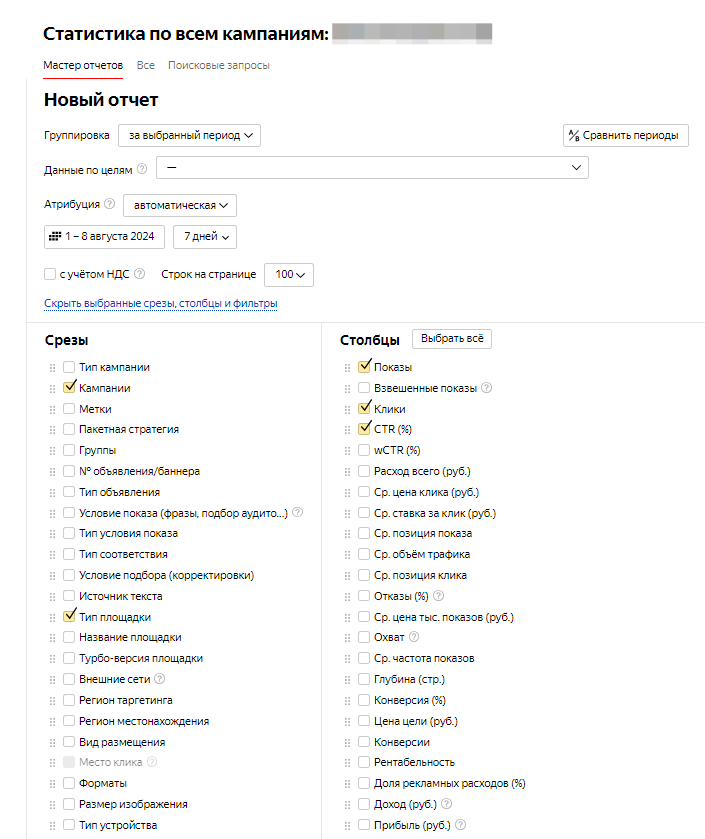Check Ср. цена клика (руб.) column

pos(364,492)
